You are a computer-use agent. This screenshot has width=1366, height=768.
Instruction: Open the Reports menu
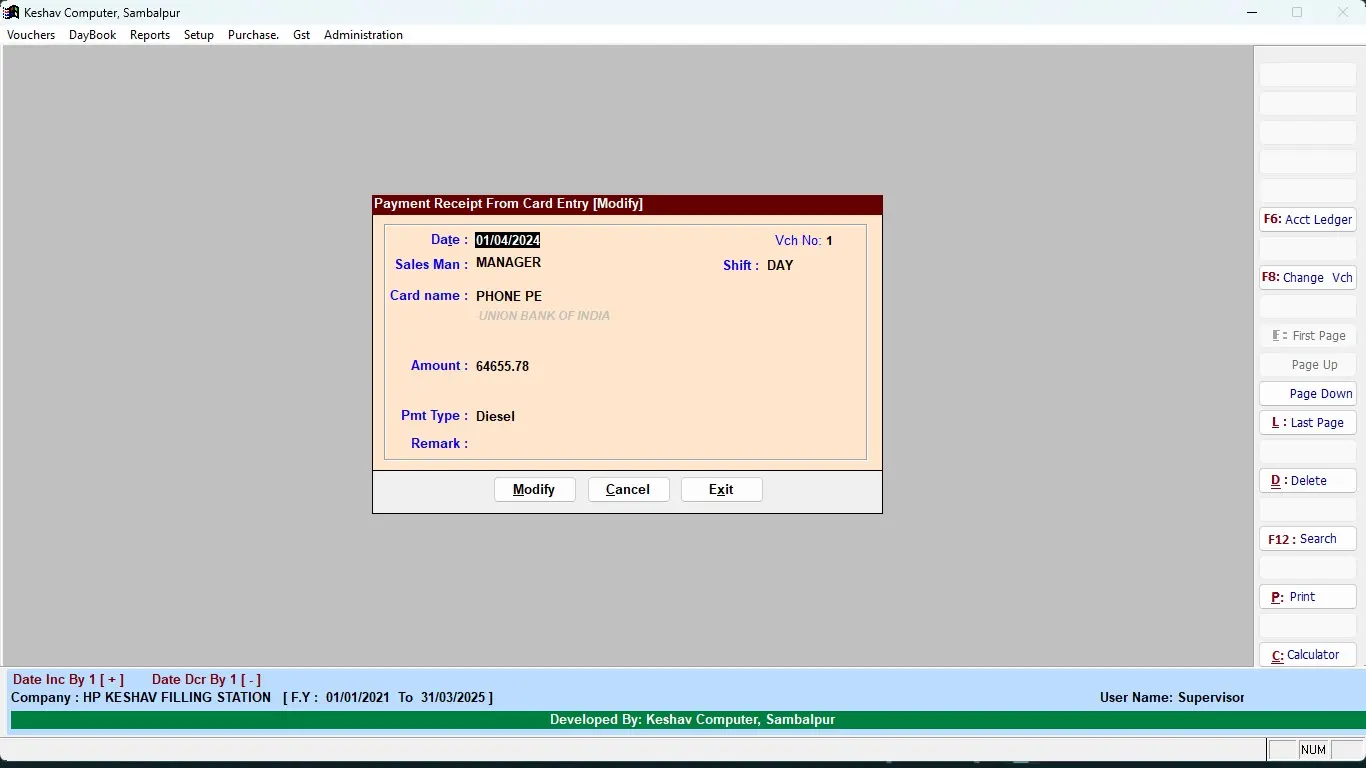coord(150,35)
